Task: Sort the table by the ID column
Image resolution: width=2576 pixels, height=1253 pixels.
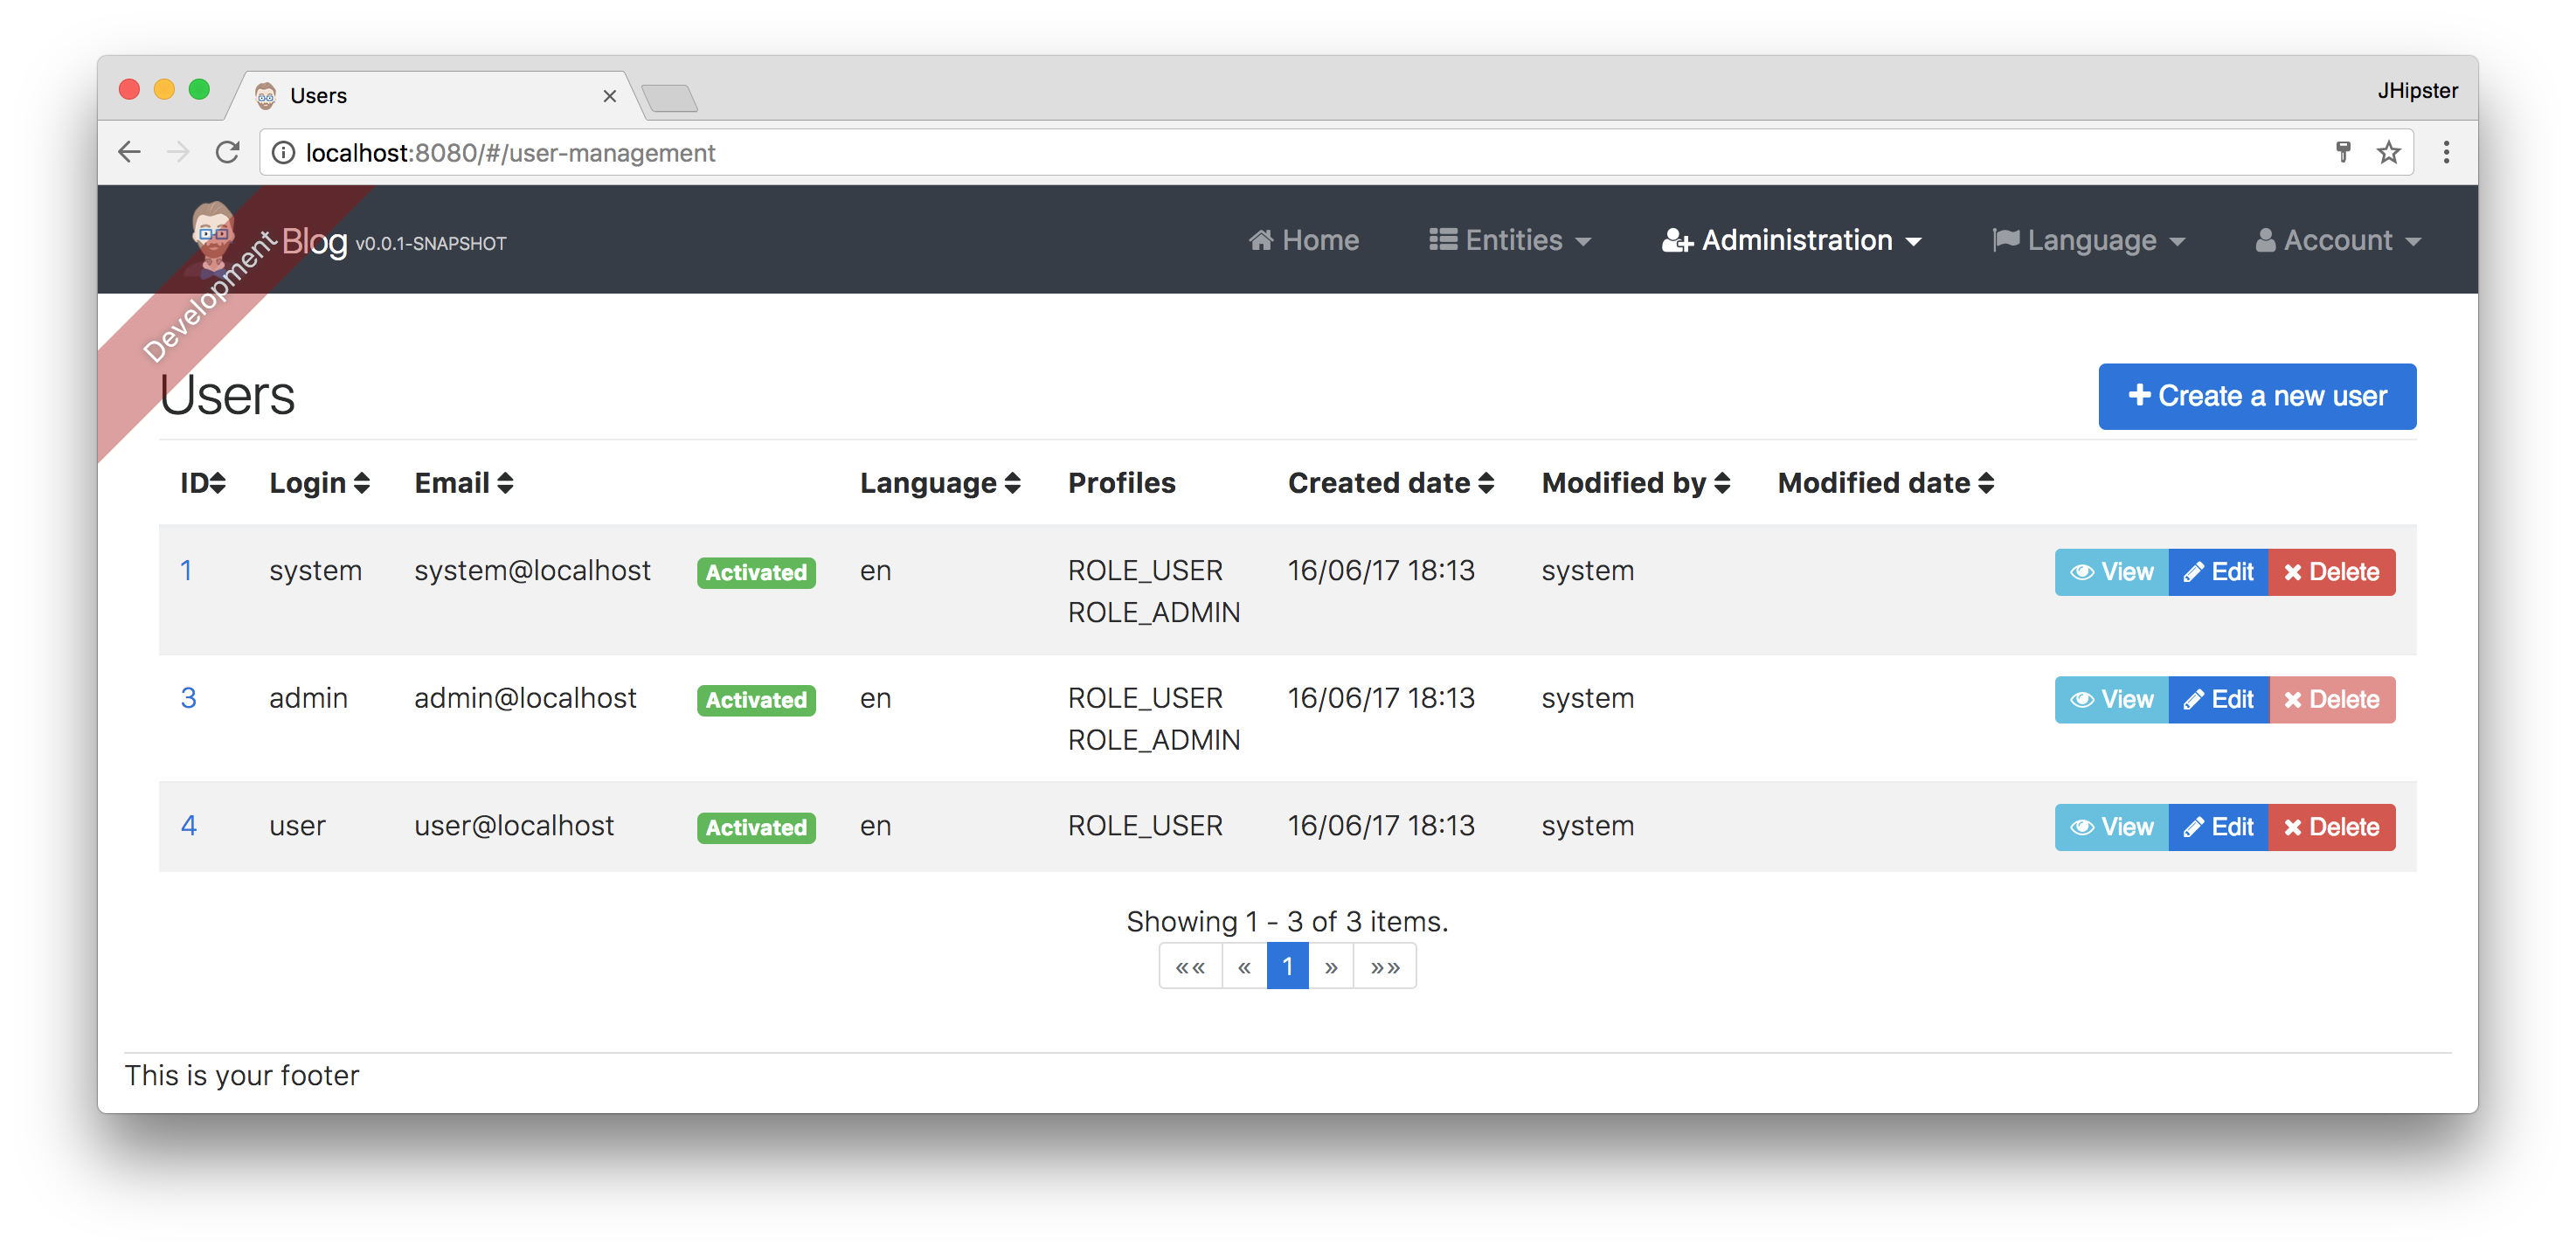Action: coord(202,483)
